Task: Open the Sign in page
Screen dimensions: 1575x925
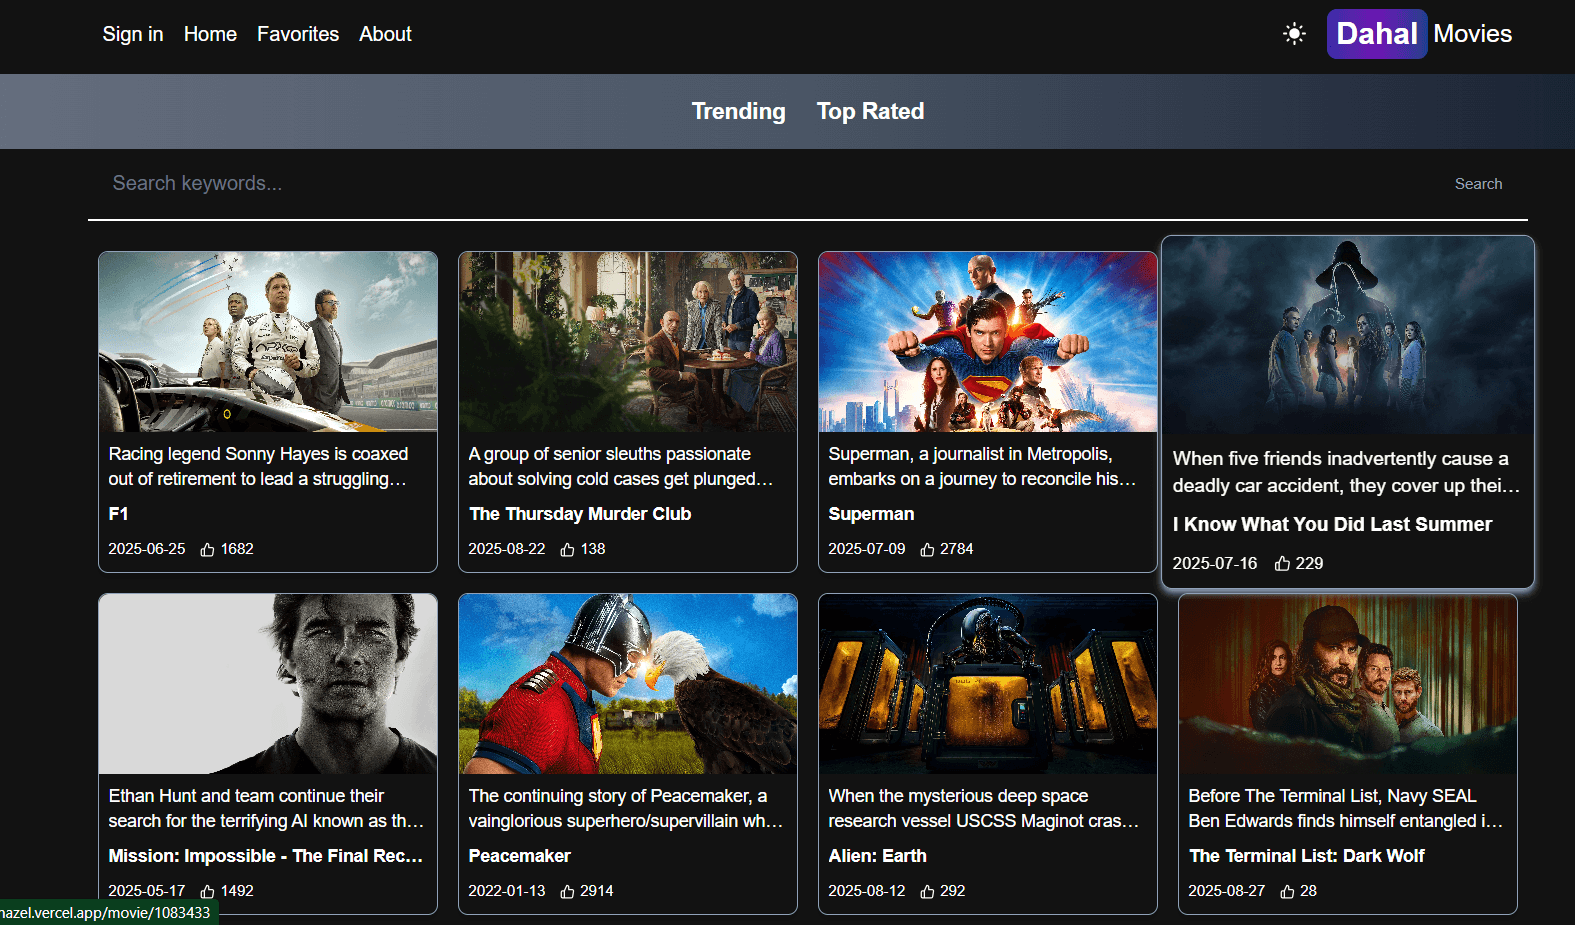Action: [x=132, y=34]
